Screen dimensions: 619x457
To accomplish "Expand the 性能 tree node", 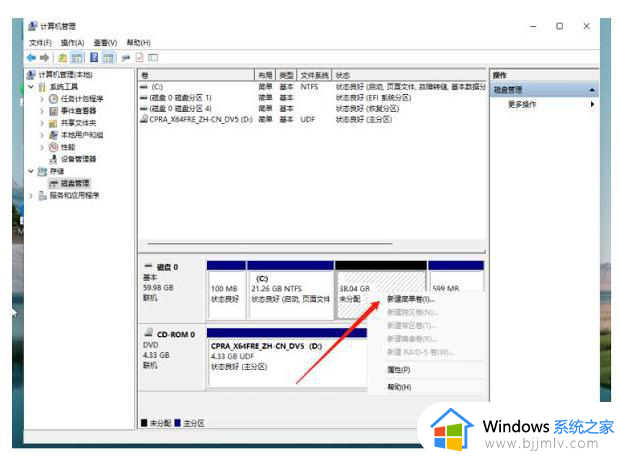I will tap(42, 147).
